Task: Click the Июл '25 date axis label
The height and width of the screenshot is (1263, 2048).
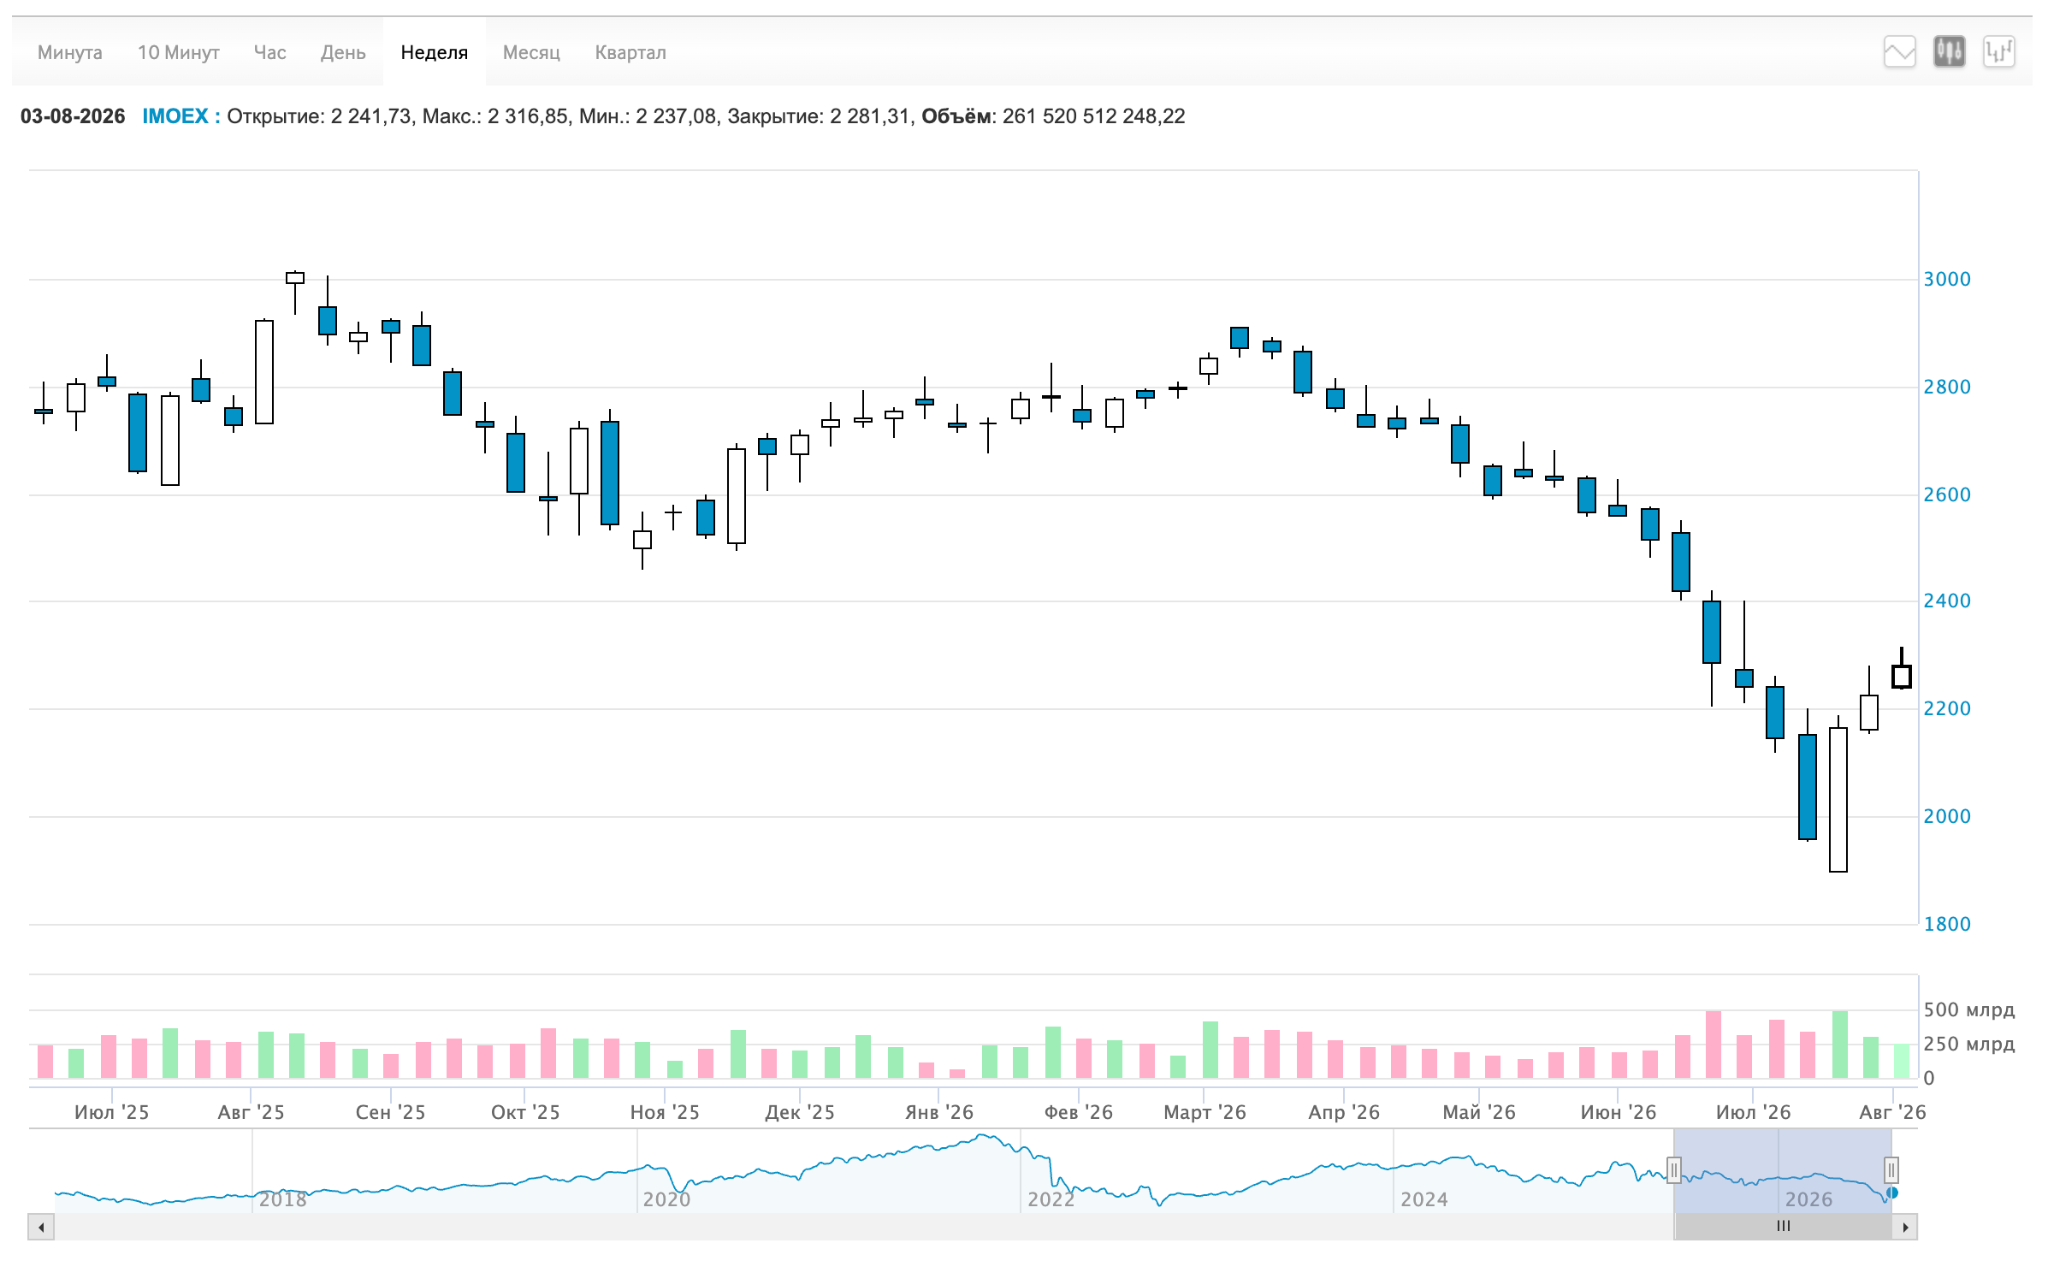Action: coord(112,1112)
